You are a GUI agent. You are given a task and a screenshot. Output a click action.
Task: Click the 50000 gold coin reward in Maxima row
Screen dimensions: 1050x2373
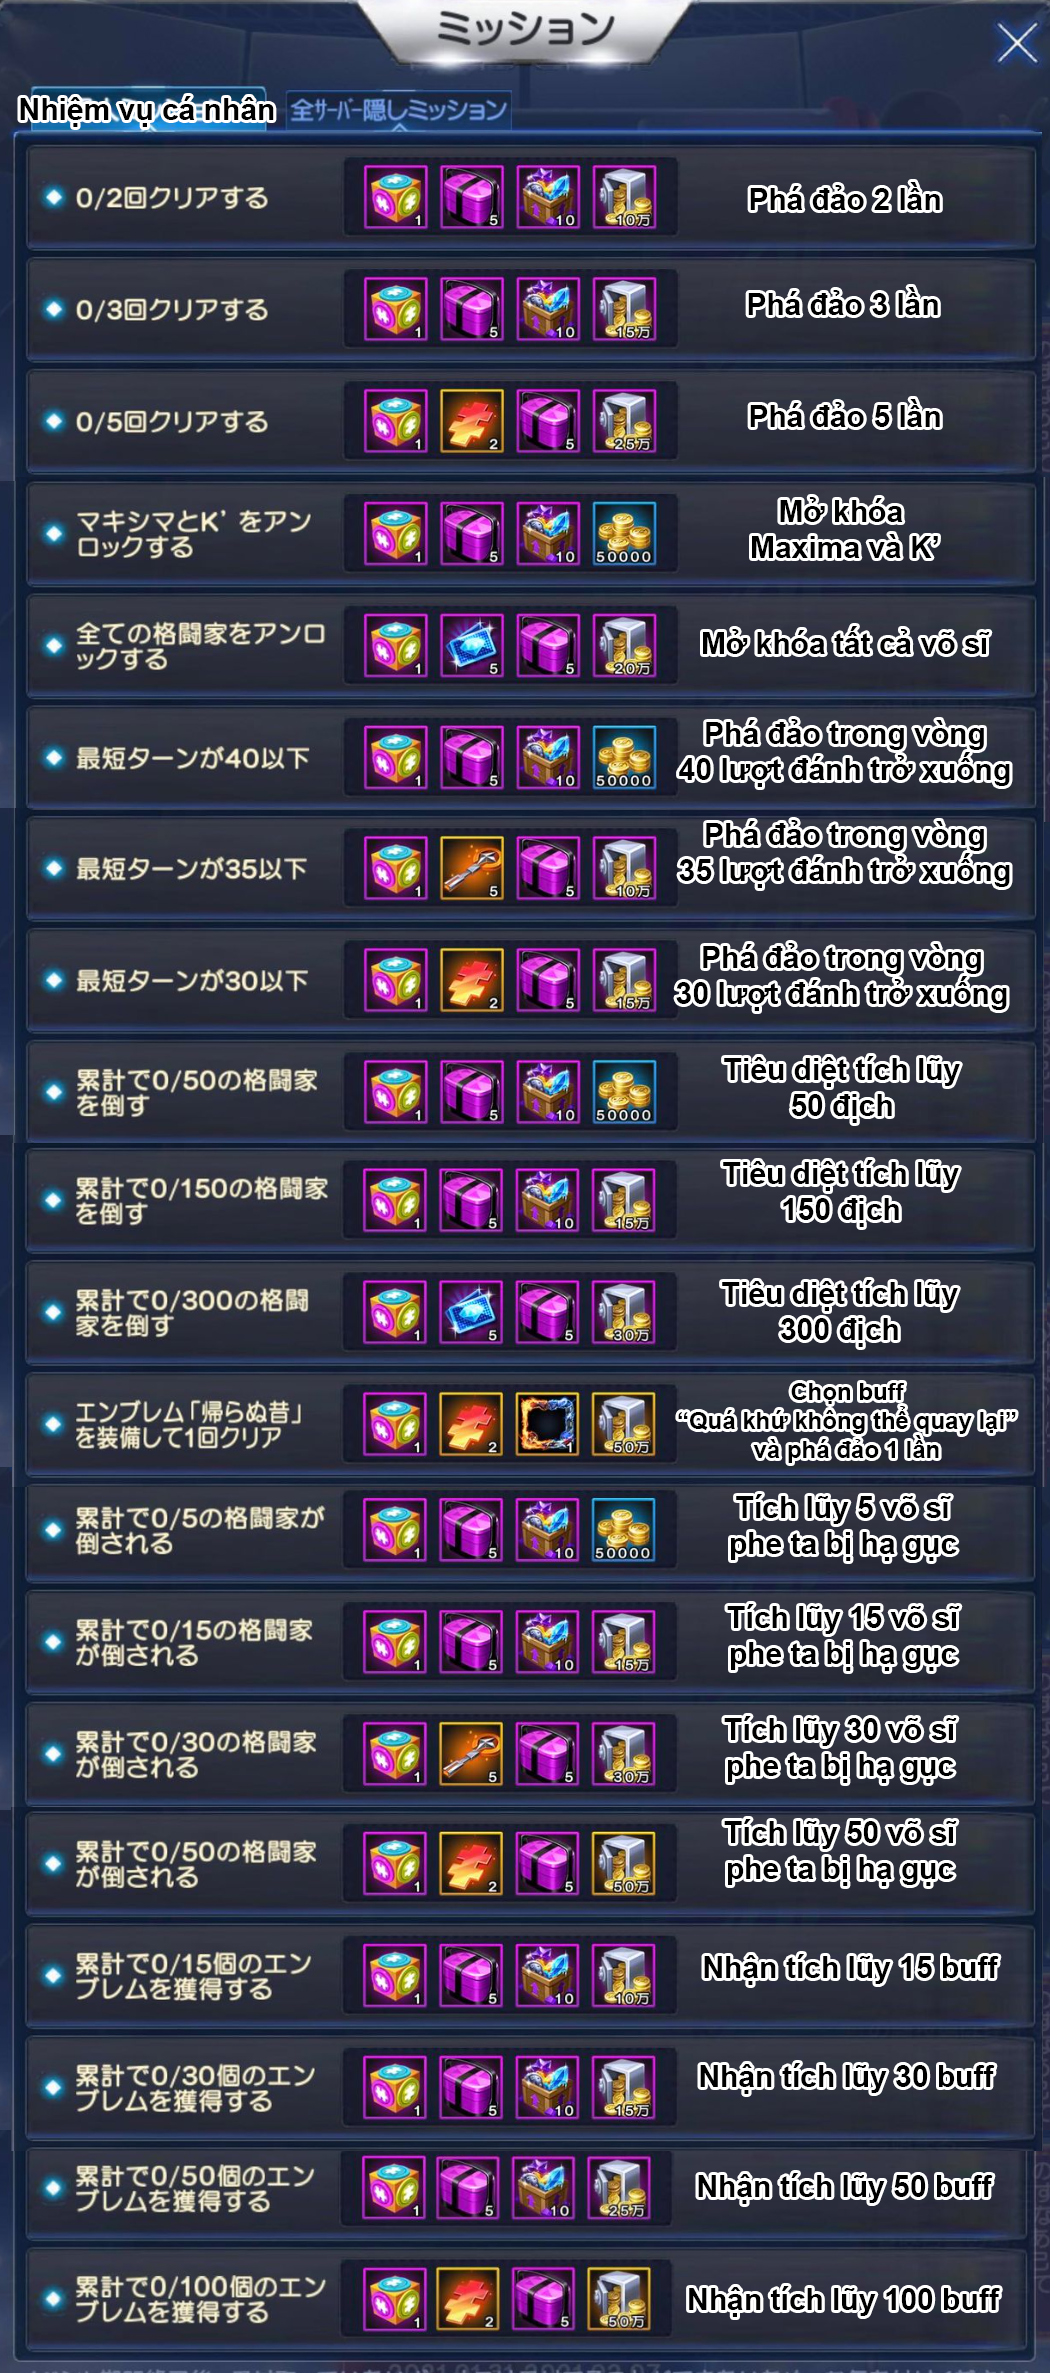coord(624,533)
